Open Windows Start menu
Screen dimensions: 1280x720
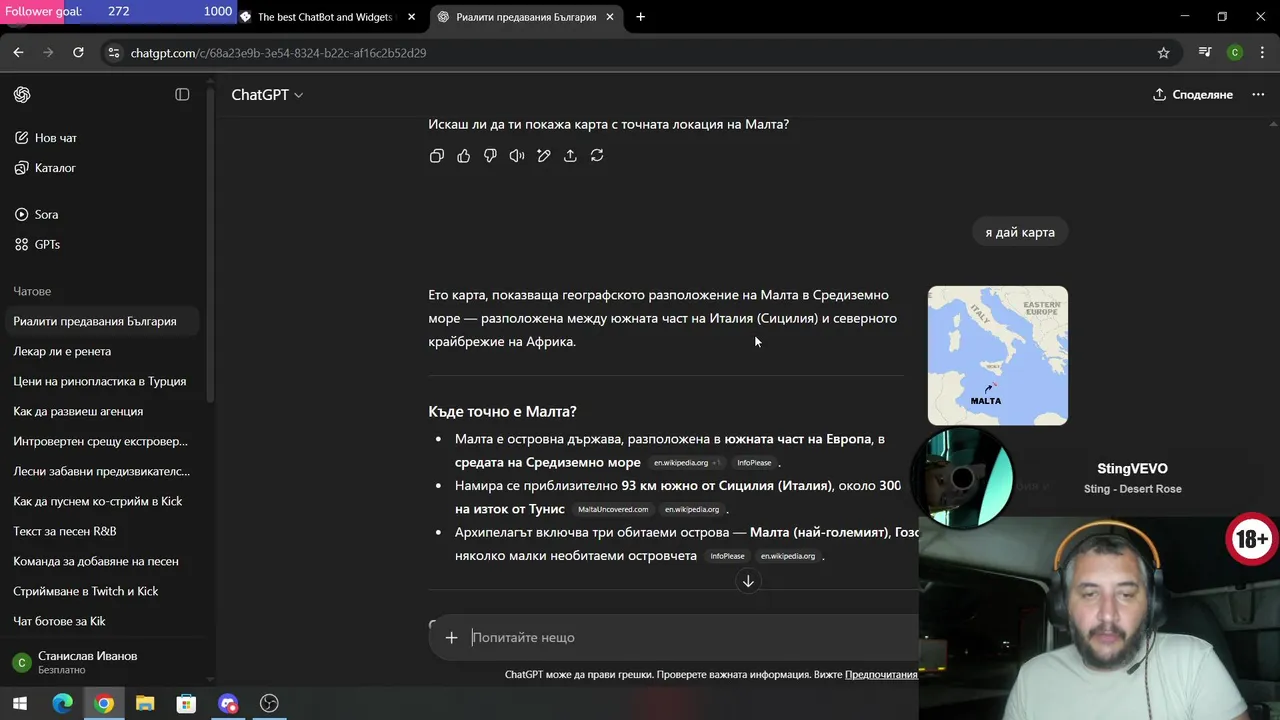[19, 703]
